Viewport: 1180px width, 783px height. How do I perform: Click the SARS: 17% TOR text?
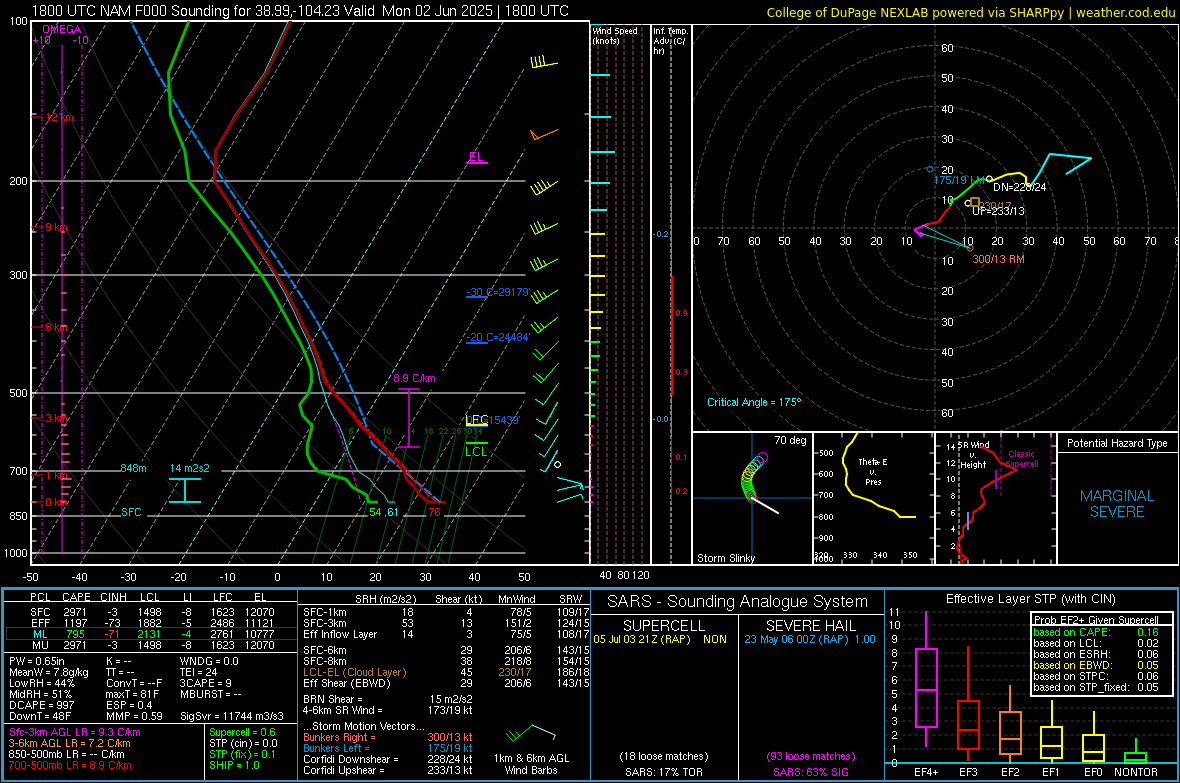(664, 772)
